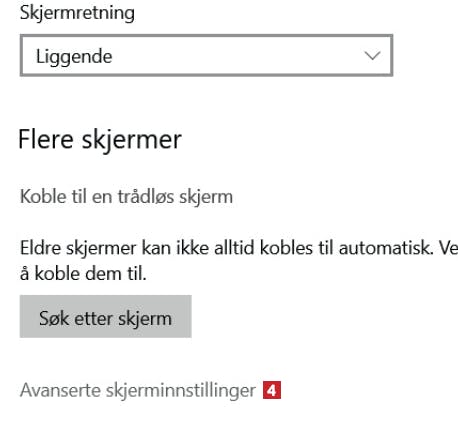This screenshot has height=426, width=458.
Task: Click the Søk etter skjerm button
Action: pos(106,316)
